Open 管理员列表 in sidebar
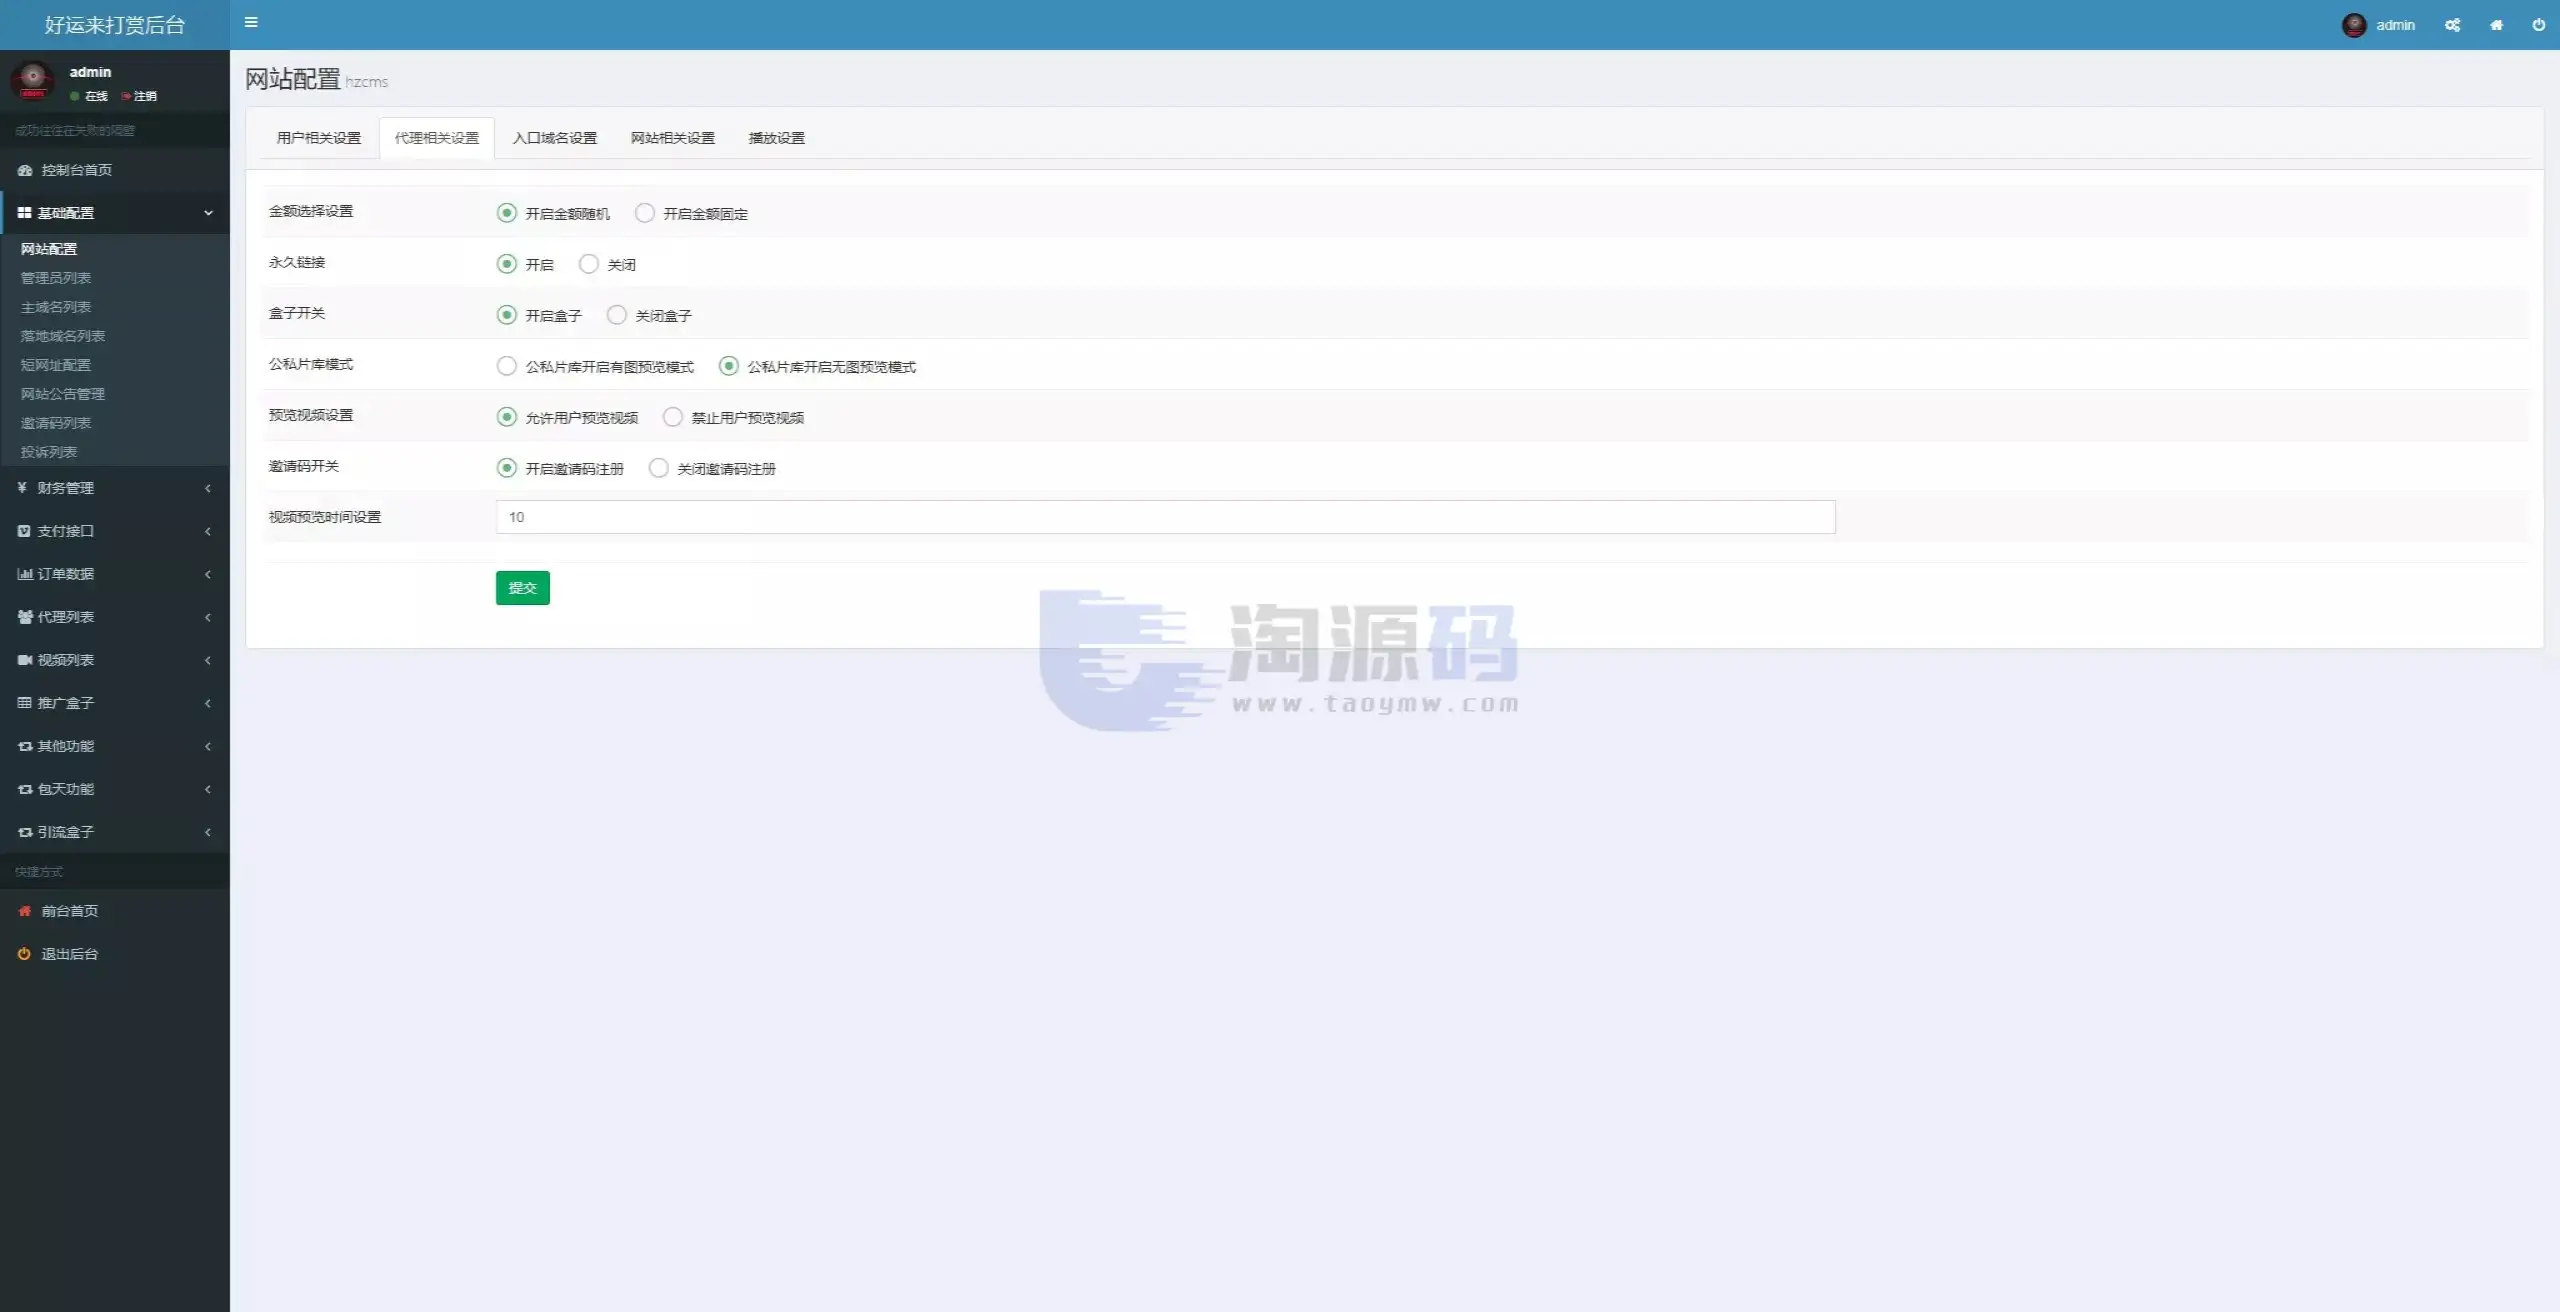 pos(56,278)
